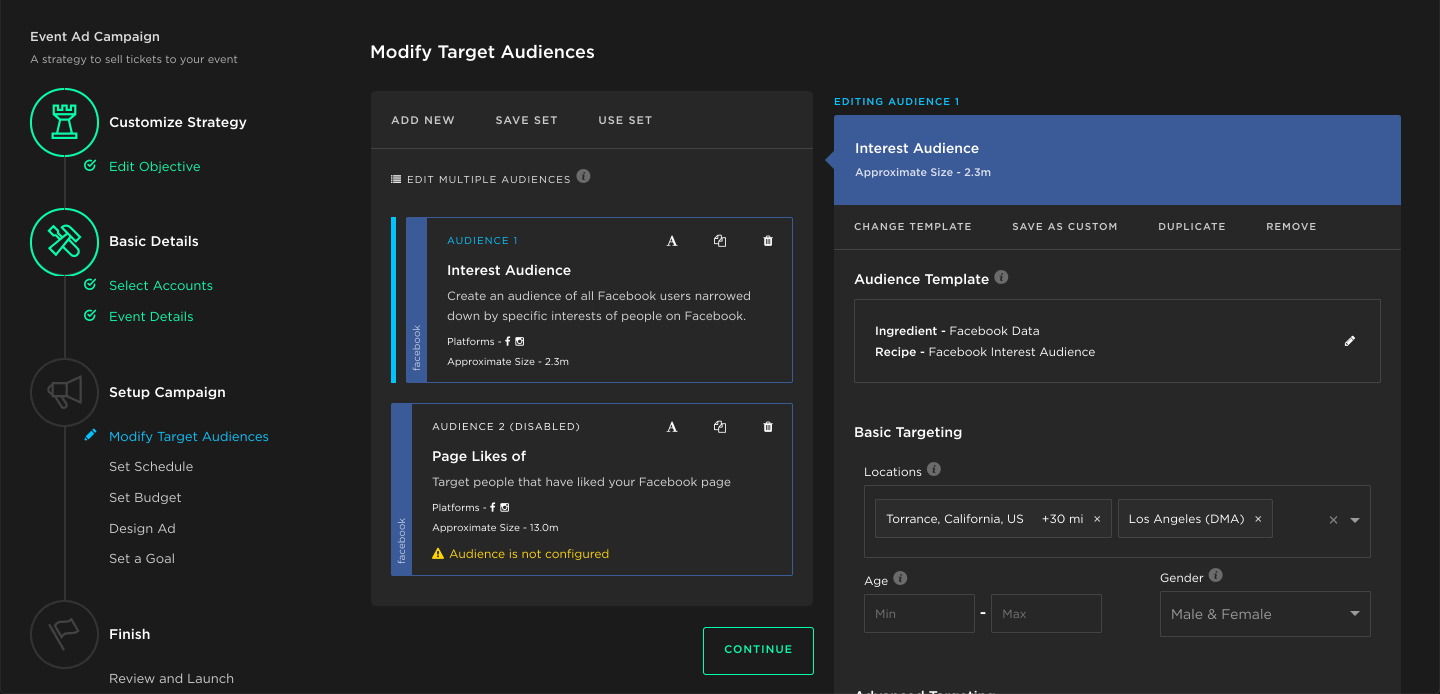The width and height of the screenshot is (1440, 694).
Task: Remove Los Angeles (DMA) location tag
Action: click(1258, 519)
